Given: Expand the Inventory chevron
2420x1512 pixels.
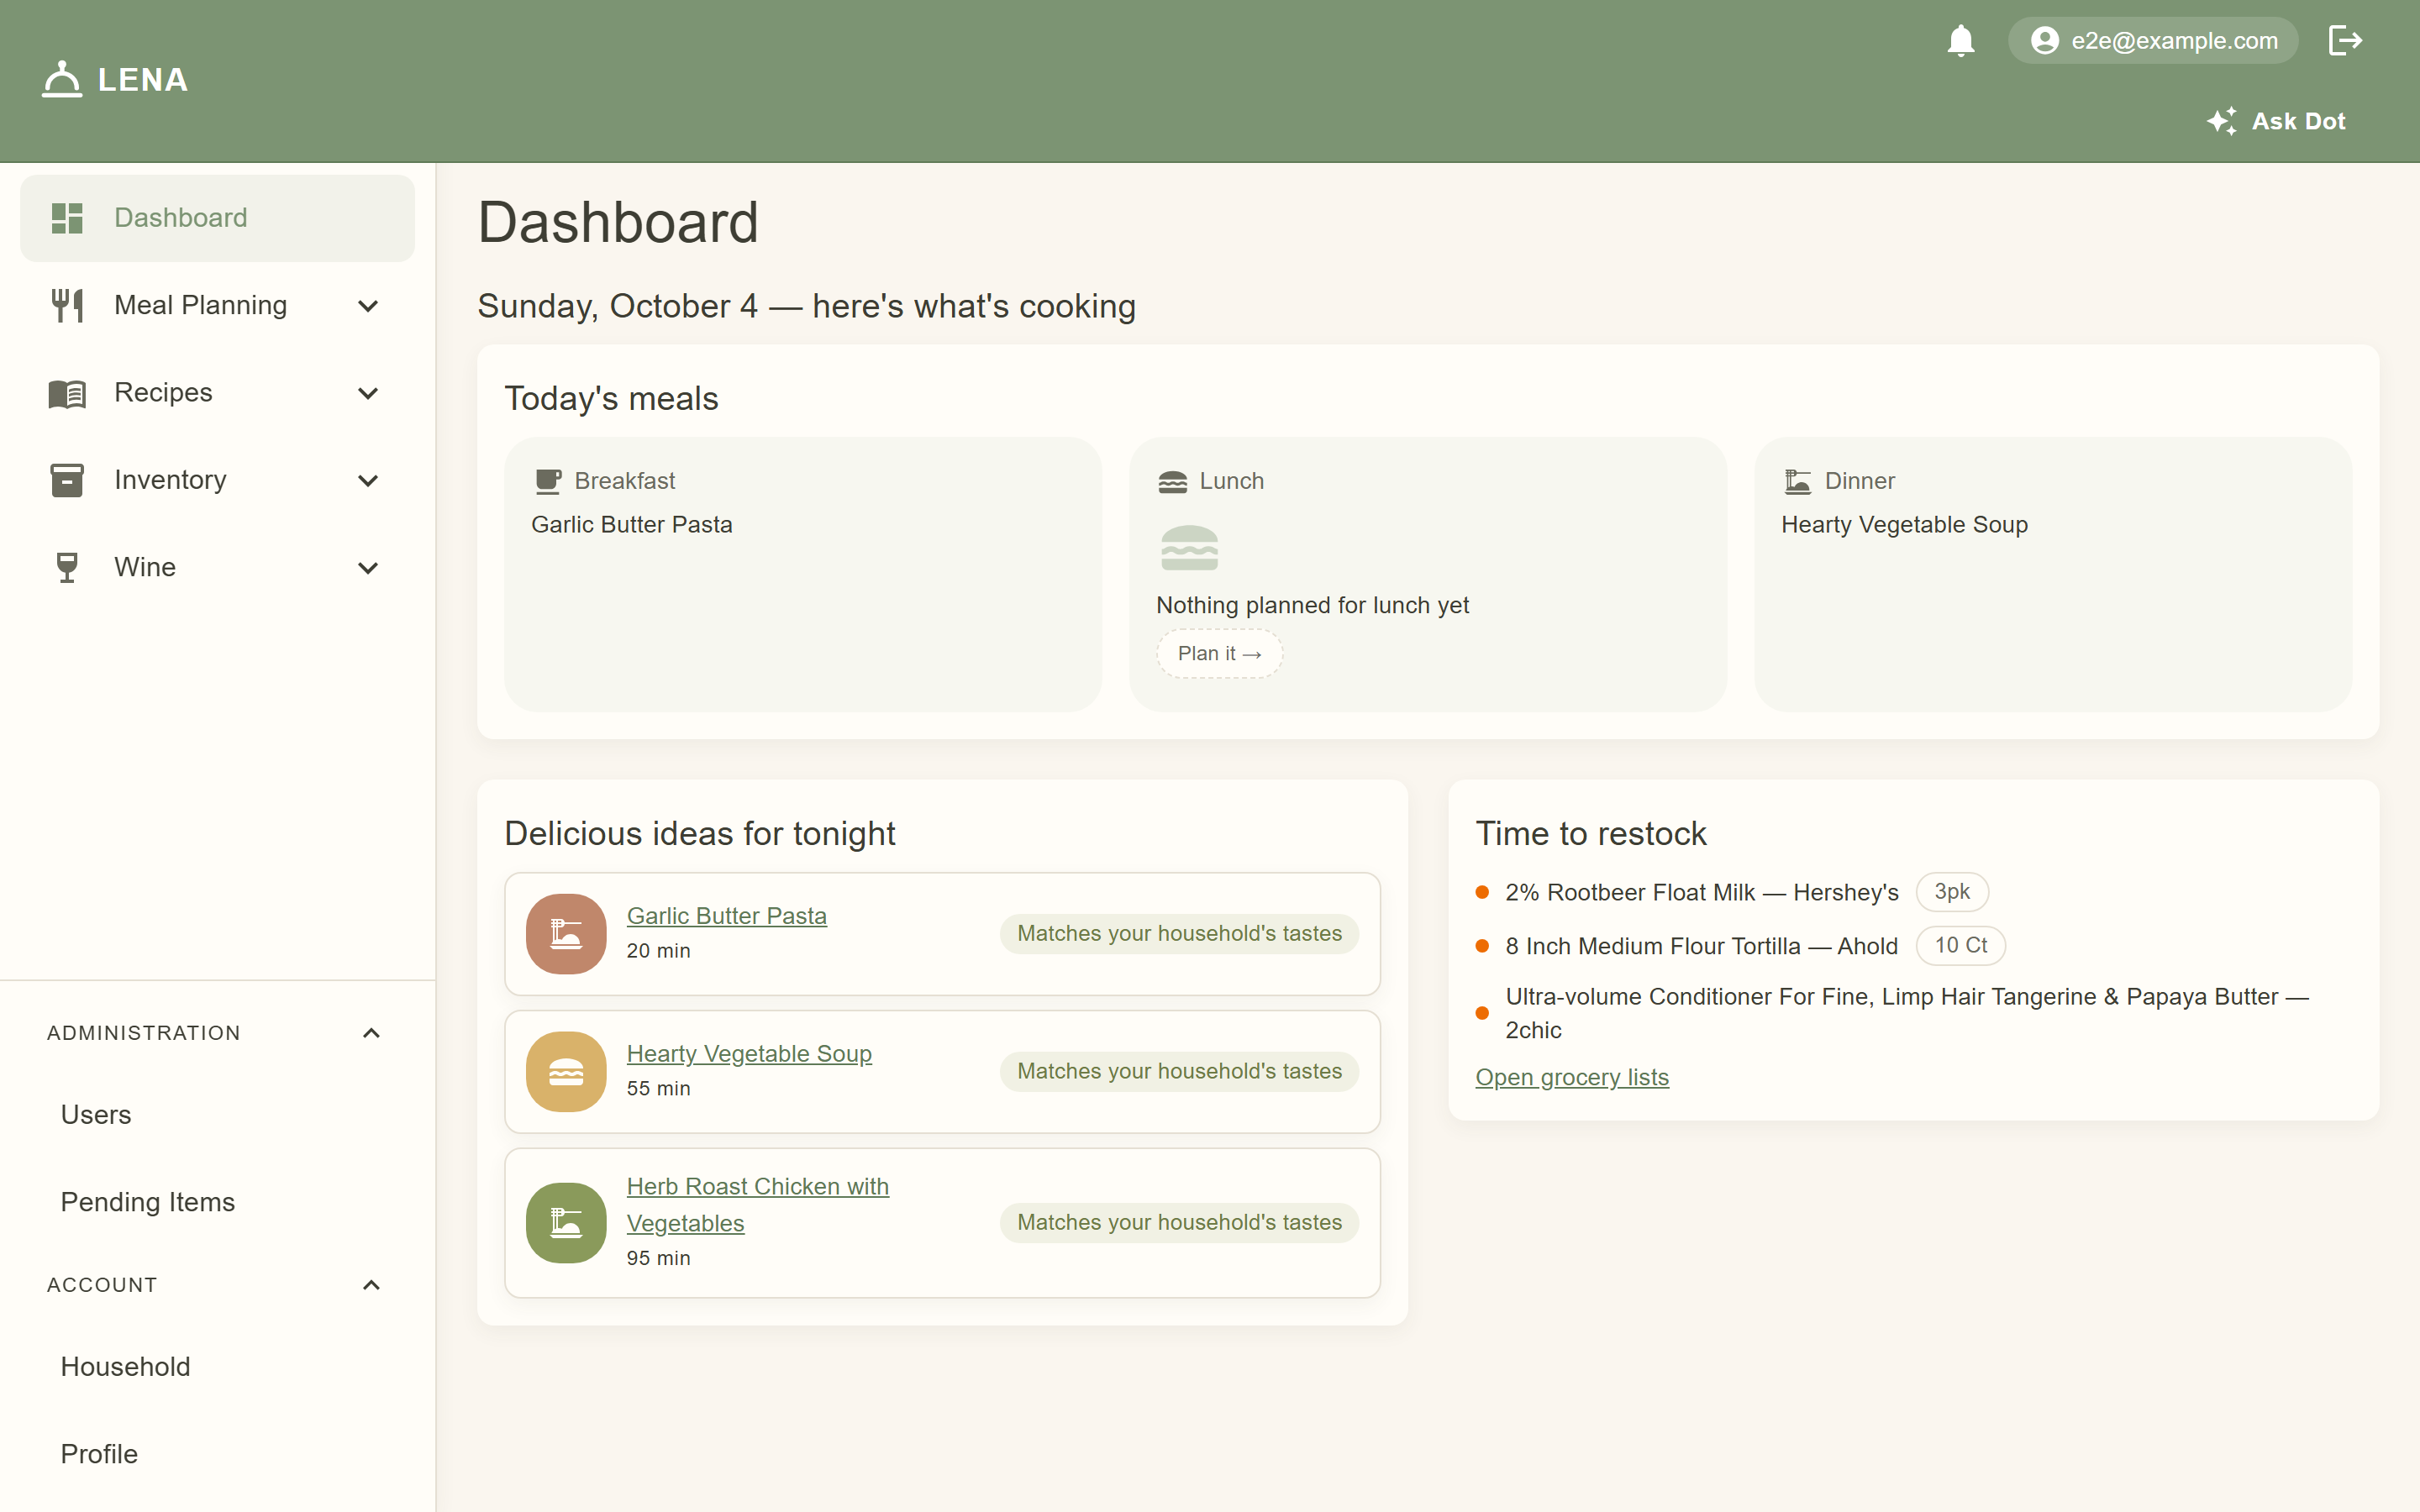Looking at the screenshot, I should (x=368, y=481).
